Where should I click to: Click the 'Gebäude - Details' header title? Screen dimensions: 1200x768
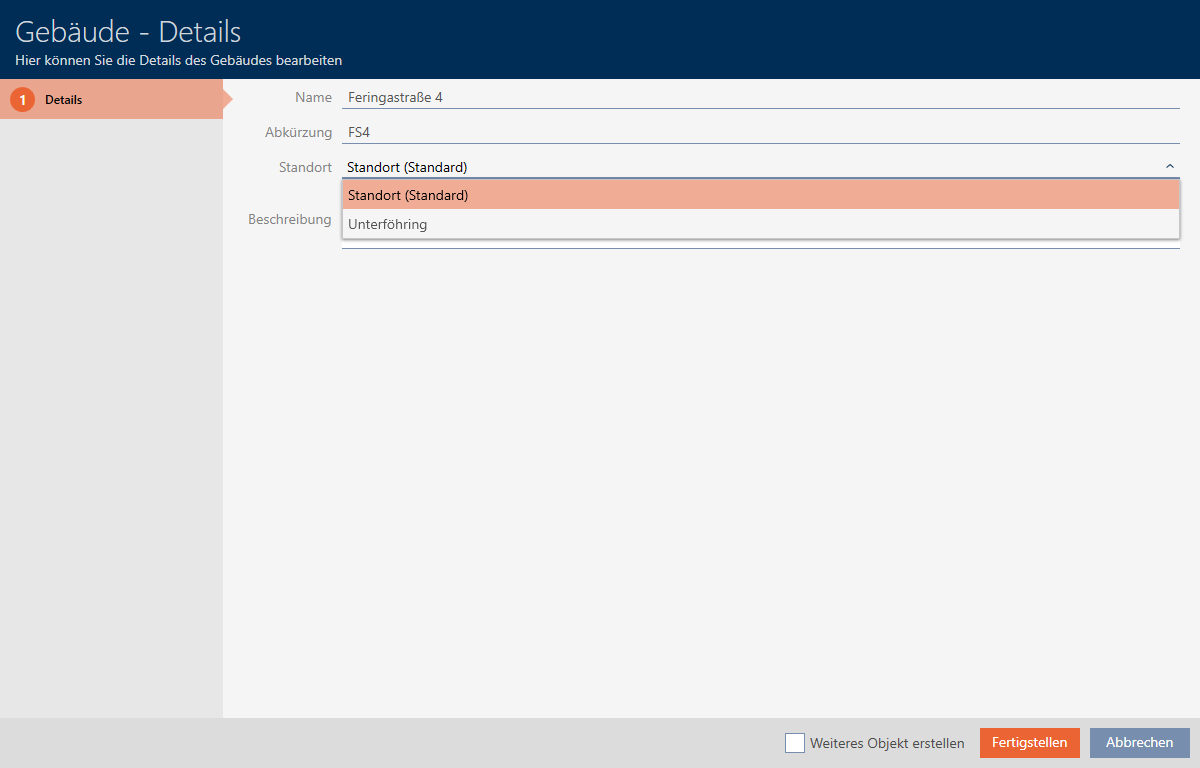(x=128, y=32)
